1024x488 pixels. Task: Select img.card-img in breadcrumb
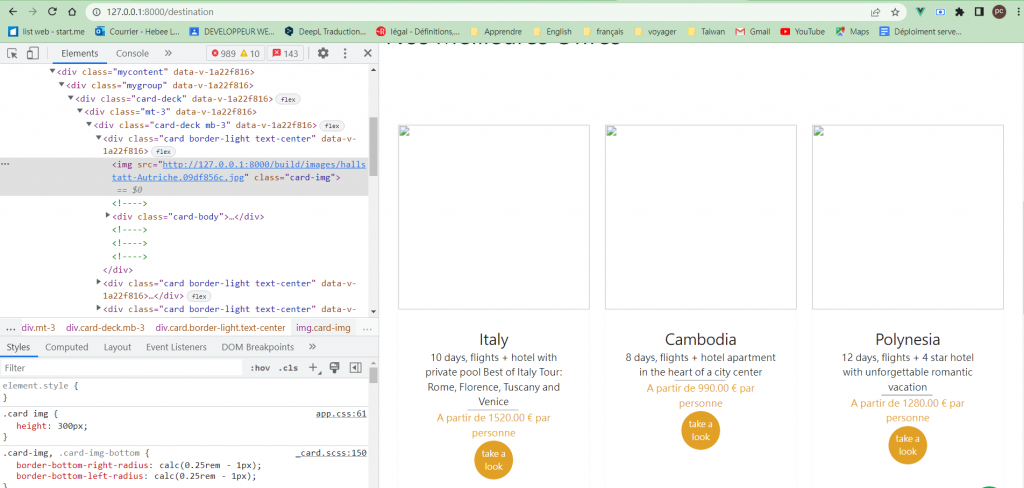324,328
